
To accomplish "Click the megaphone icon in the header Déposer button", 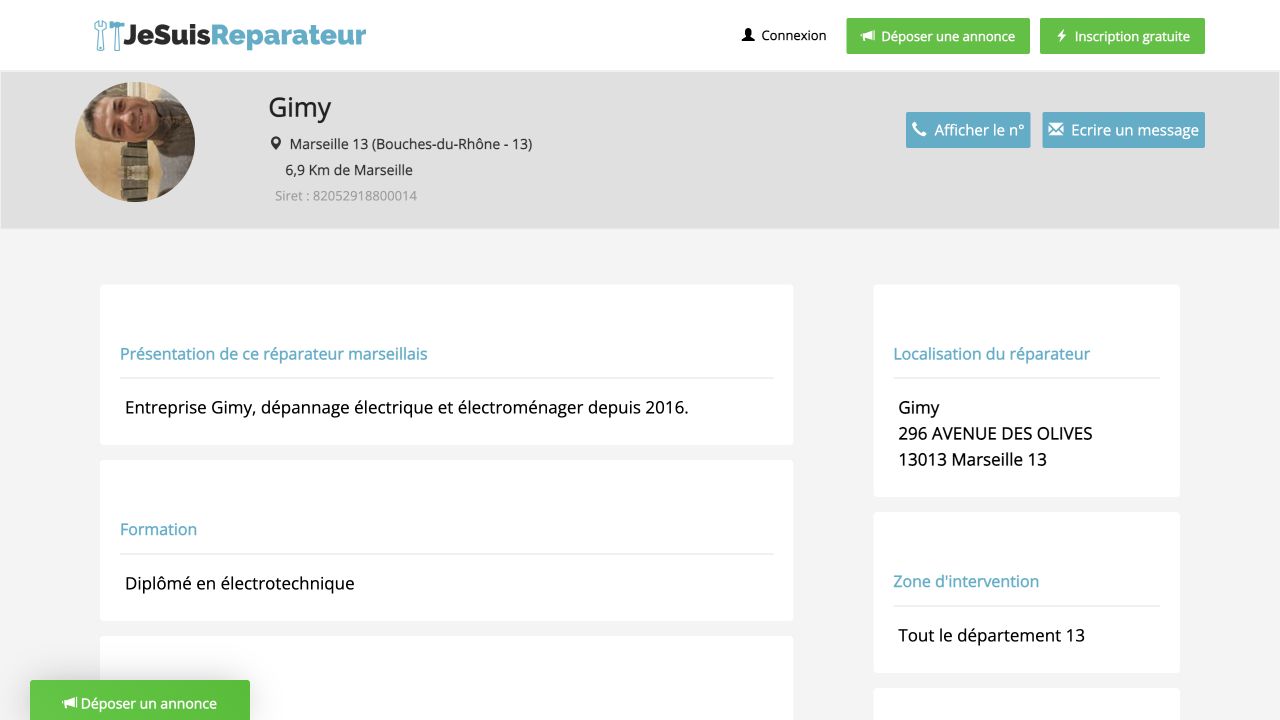I will click(x=868, y=36).
